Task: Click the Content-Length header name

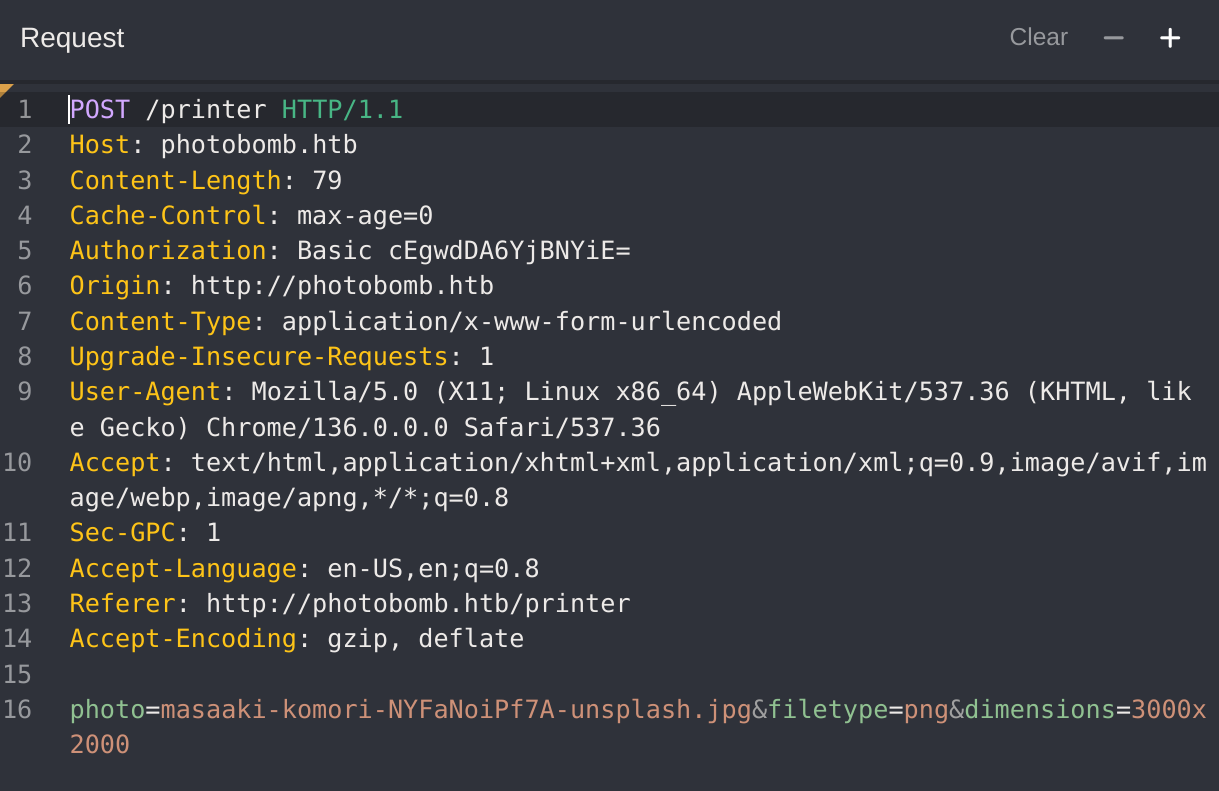Action: (x=175, y=180)
